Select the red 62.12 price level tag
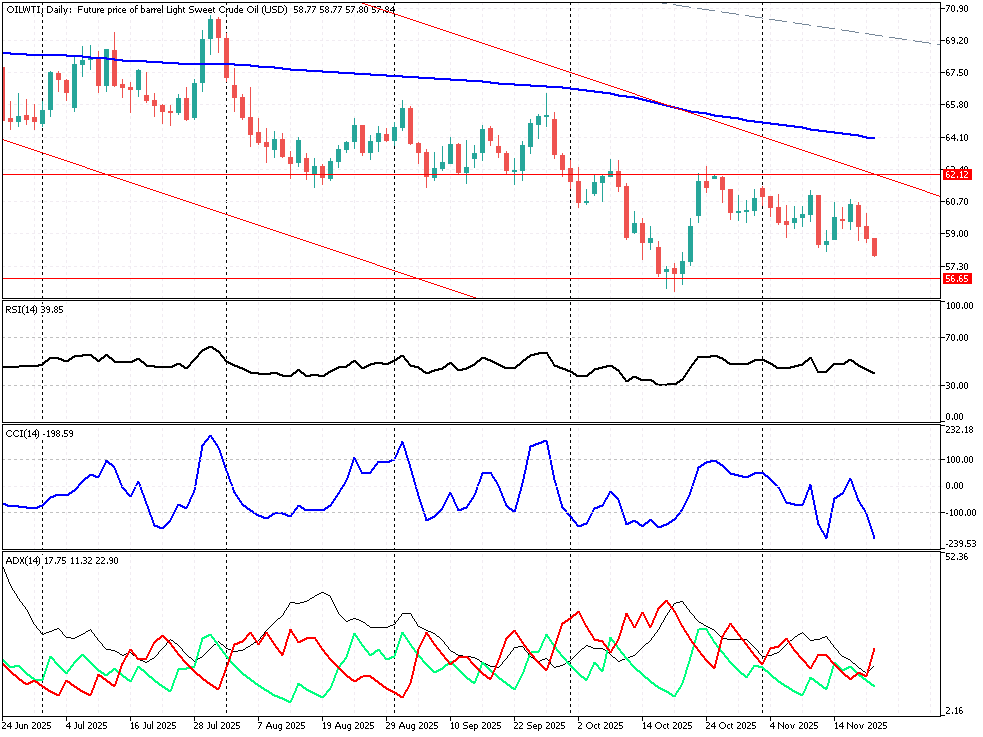Viewport: 983px width, 737px height. 957,174
